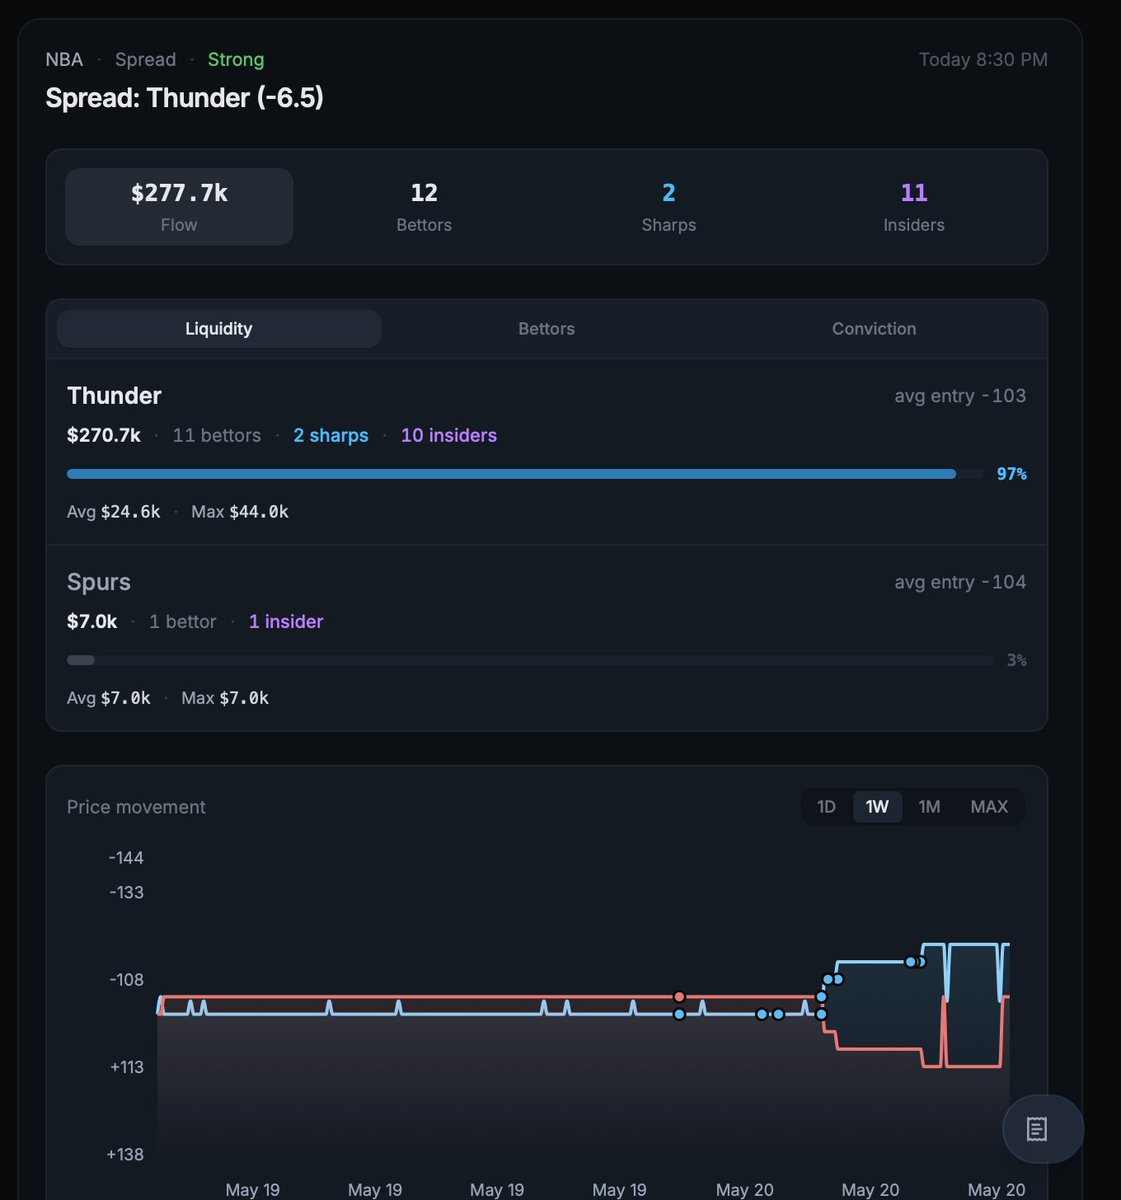1121x1200 pixels.
Task: Click the 'Strong' rating label
Action: click(x=236, y=59)
